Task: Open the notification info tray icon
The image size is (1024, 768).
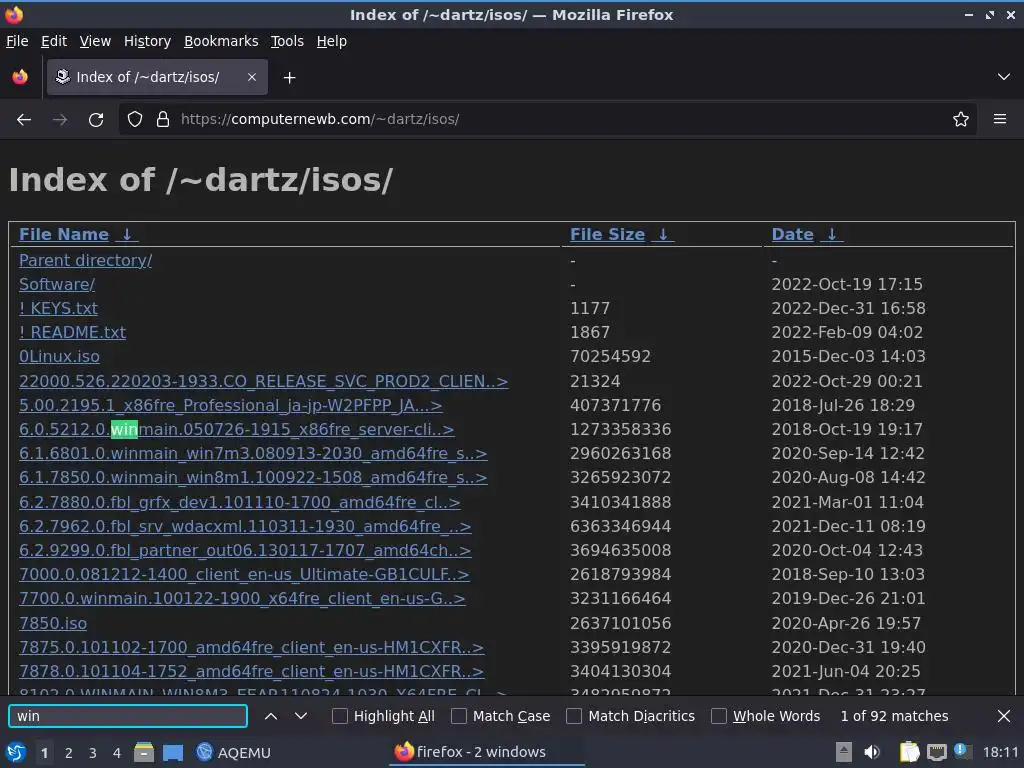Action: (961, 751)
